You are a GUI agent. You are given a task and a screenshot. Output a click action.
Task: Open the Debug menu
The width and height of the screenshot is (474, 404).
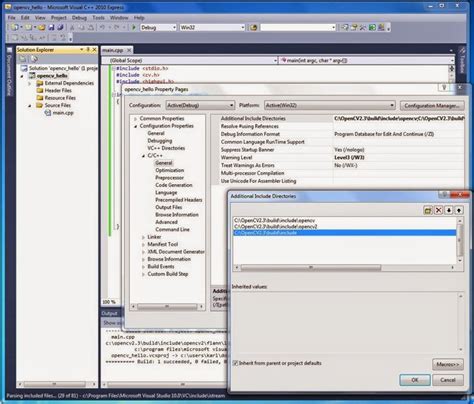(x=79, y=18)
